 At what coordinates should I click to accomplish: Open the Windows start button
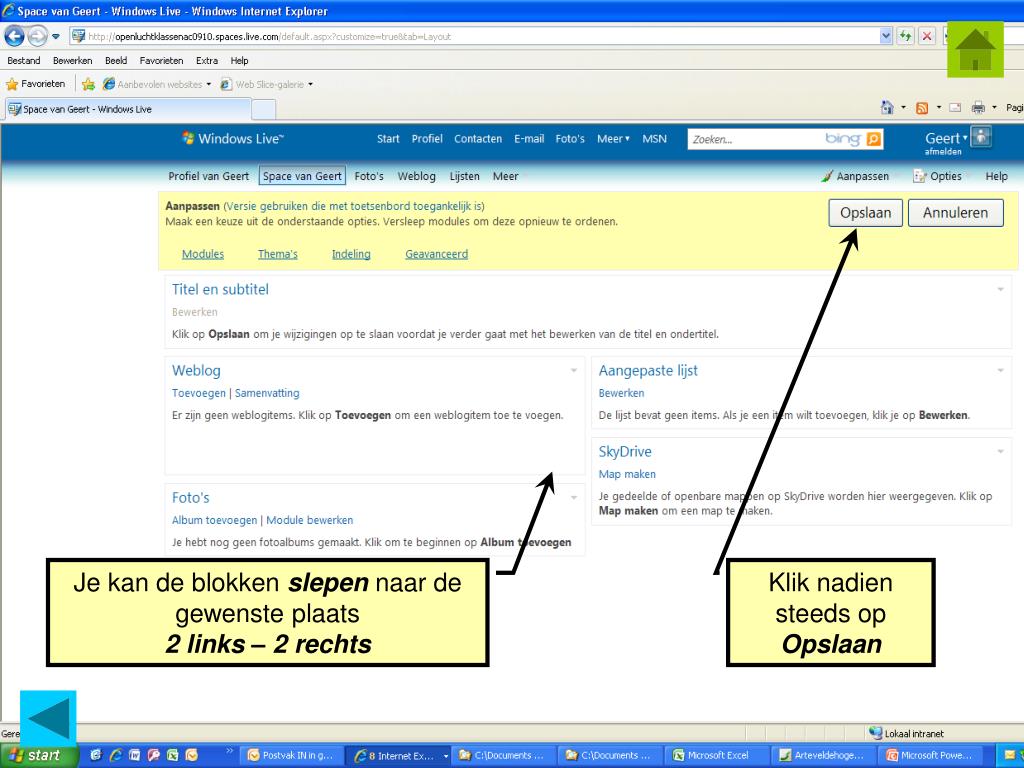tap(39, 756)
